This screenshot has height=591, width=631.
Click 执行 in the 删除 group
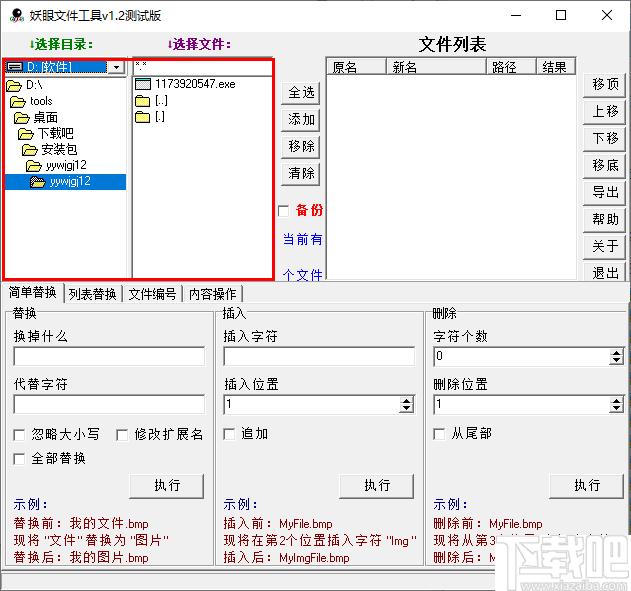[x=587, y=486]
